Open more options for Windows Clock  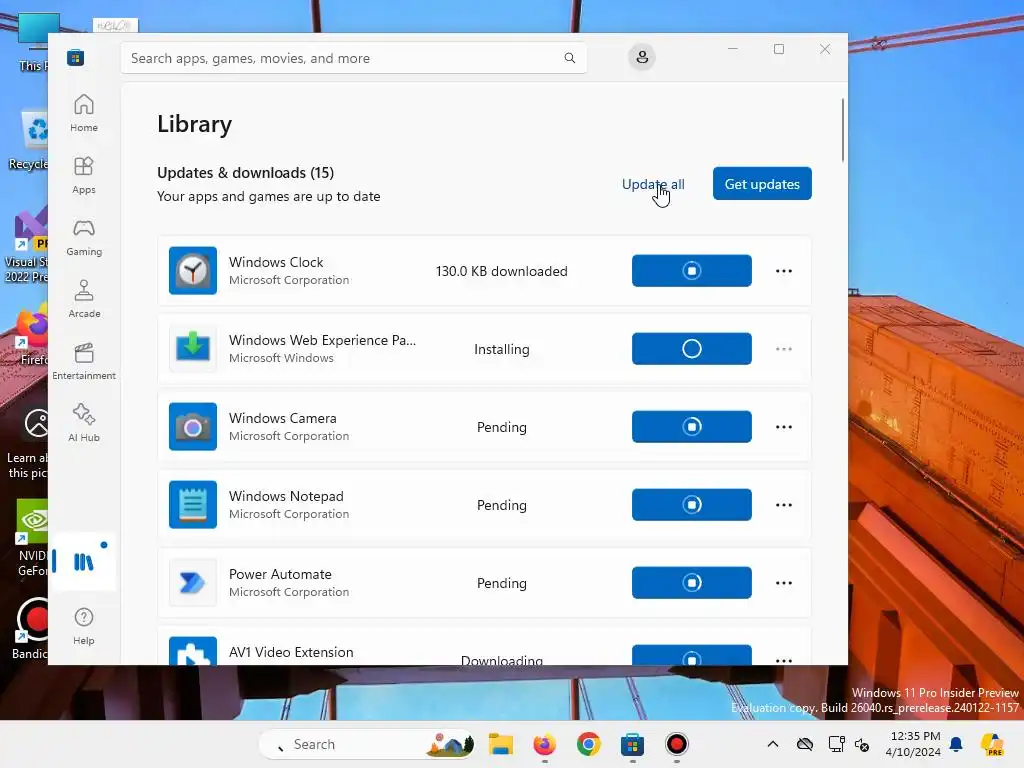[x=784, y=270]
